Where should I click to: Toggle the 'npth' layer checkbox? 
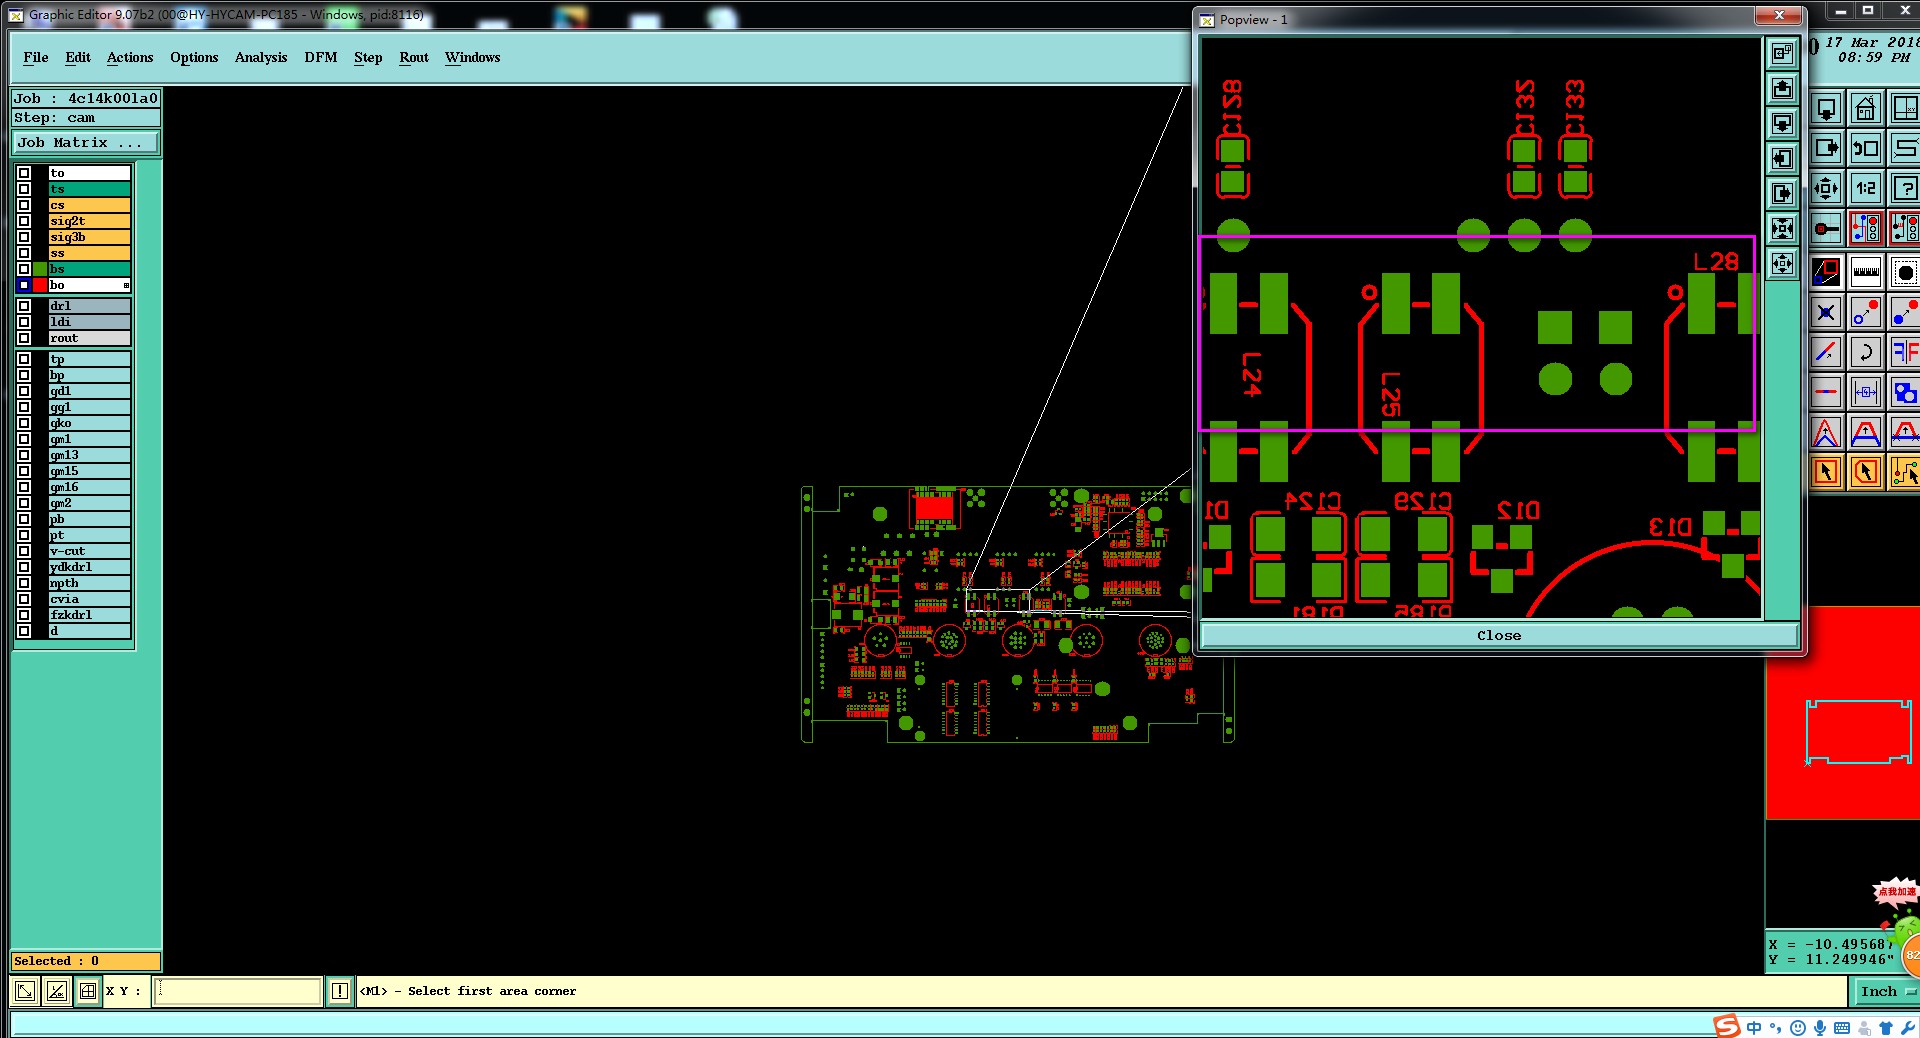pyautogui.click(x=24, y=583)
